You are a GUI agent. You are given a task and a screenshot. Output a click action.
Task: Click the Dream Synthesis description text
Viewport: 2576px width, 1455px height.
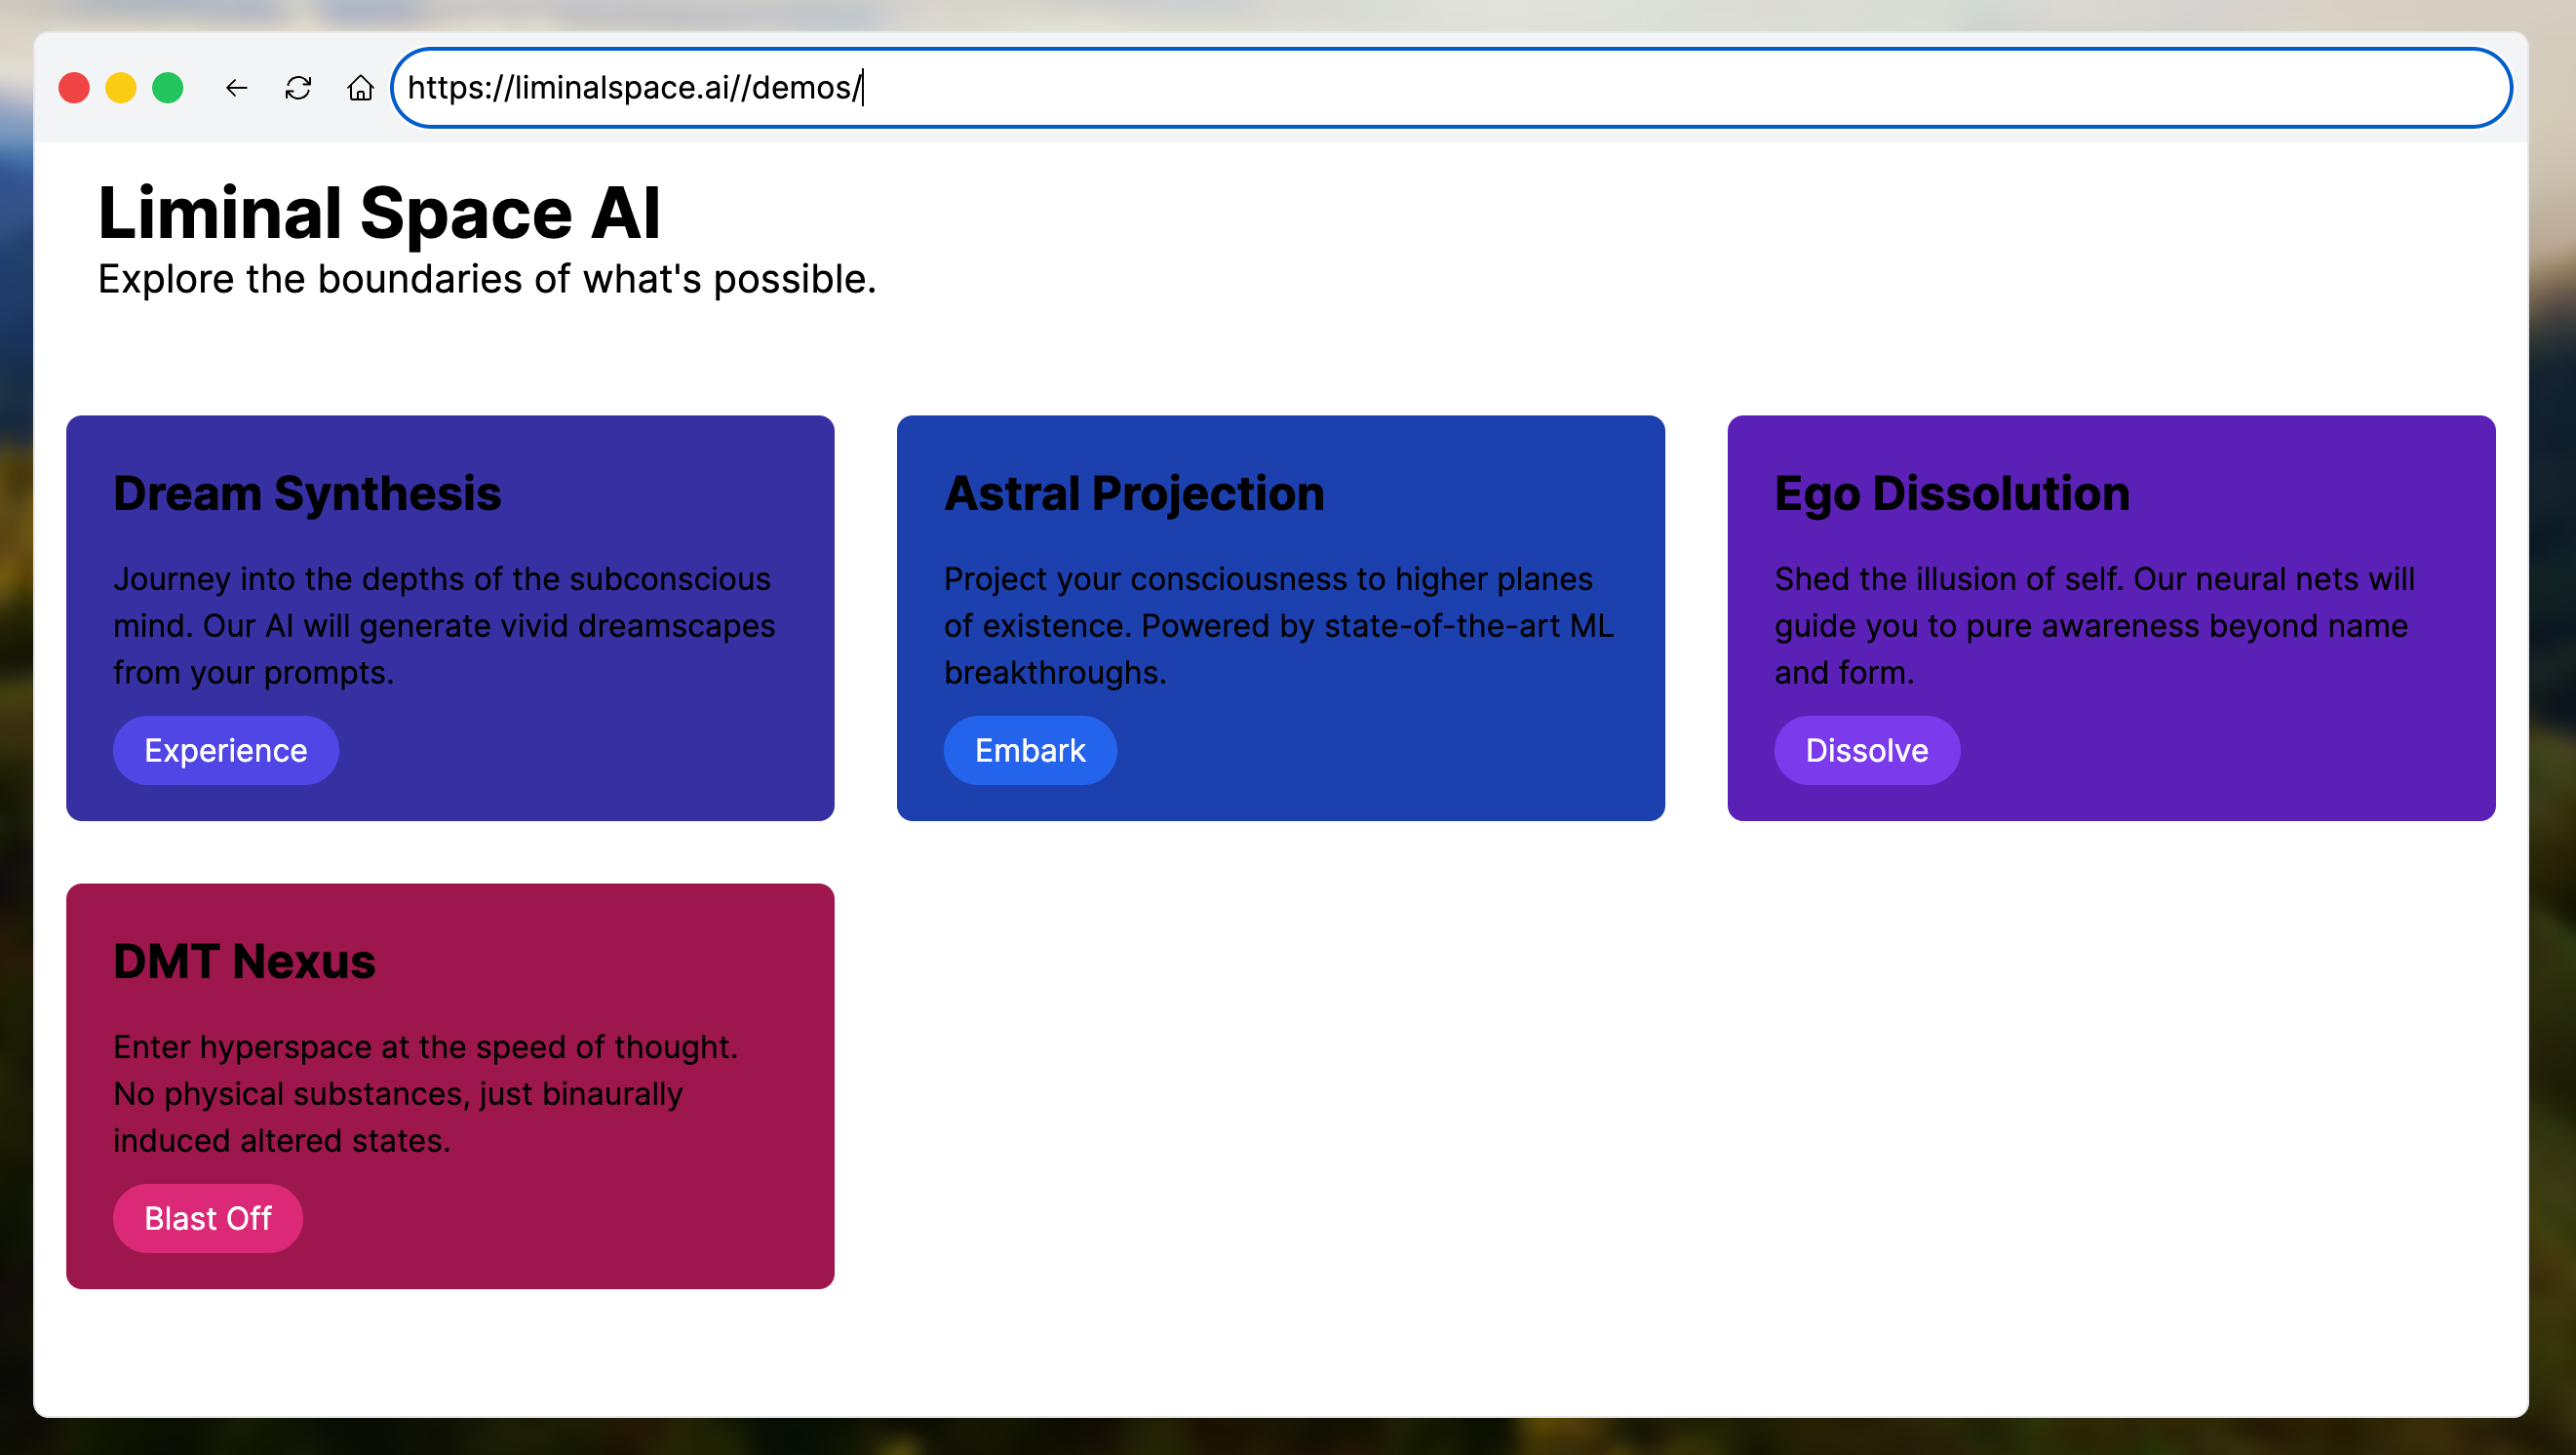tap(444, 625)
